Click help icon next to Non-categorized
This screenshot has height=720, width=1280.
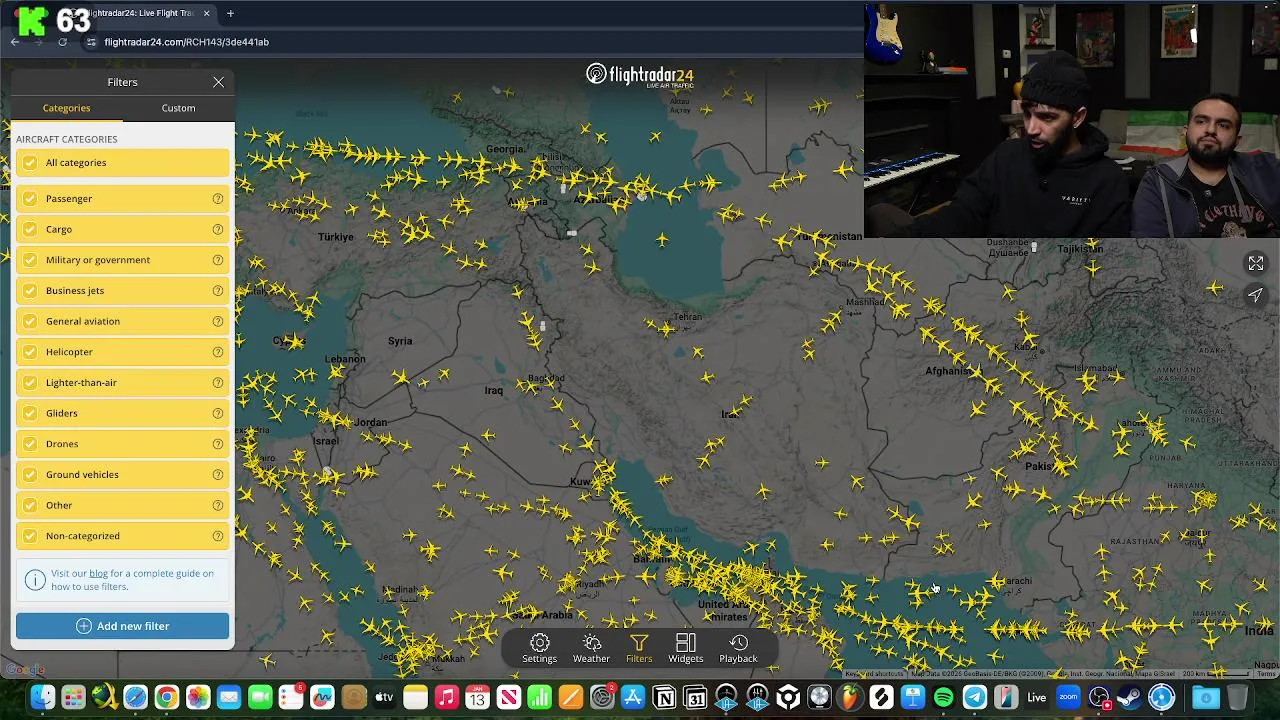(217, 536)
